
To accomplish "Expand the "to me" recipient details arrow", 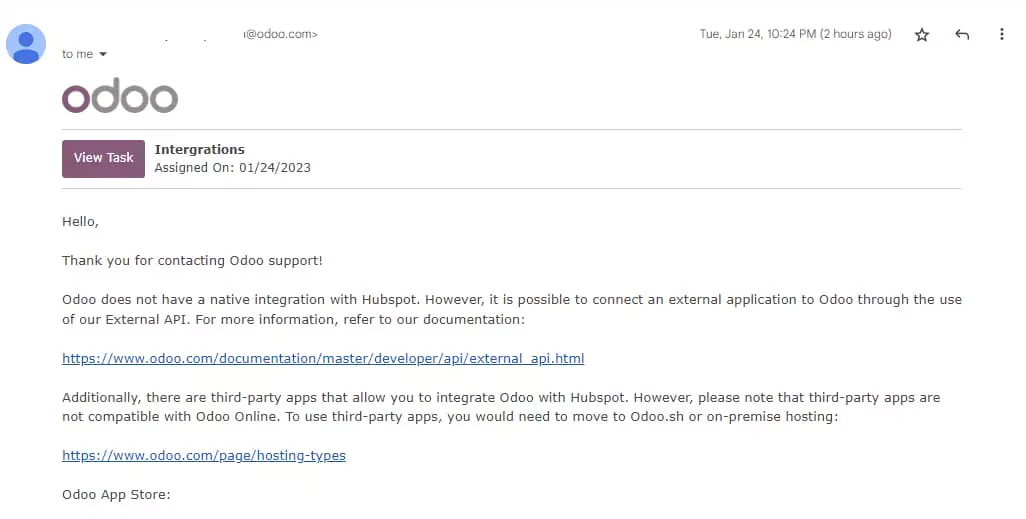I will [x=103, y=54].
